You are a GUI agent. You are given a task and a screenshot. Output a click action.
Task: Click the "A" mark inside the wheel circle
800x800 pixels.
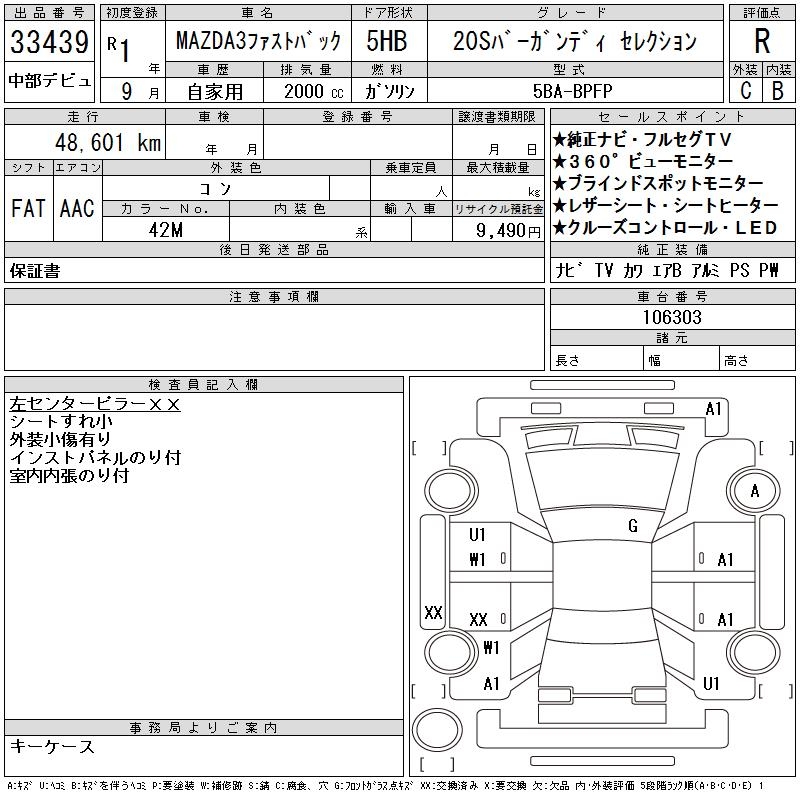click(755, 491)
